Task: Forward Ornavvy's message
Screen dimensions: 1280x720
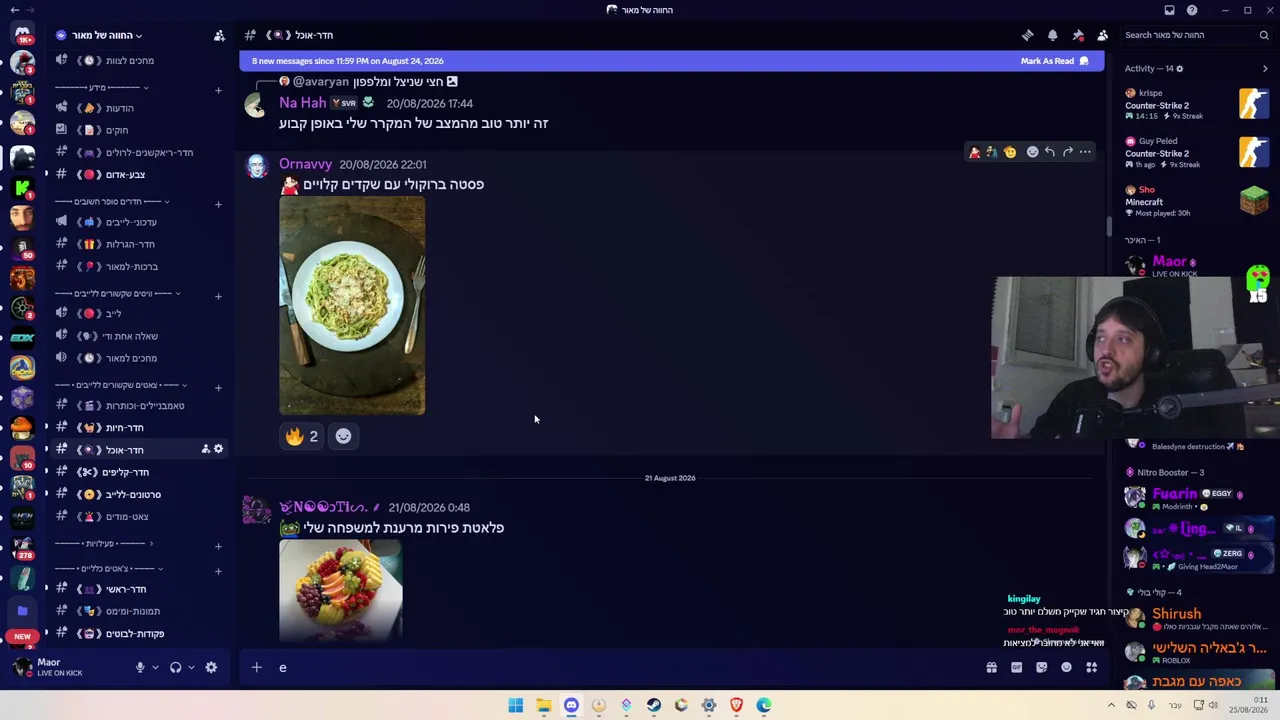Action: (x=1068, y=152)
